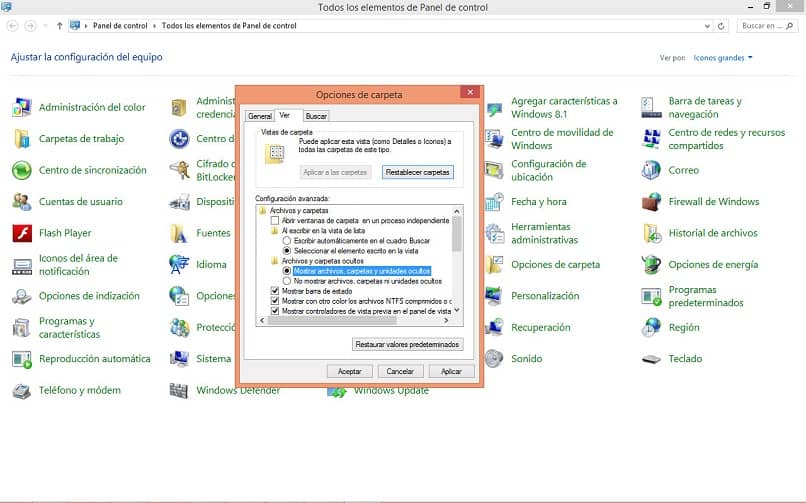Open Centro de movilidad de Windows
The image size is (806, 503).
(562, 139)
